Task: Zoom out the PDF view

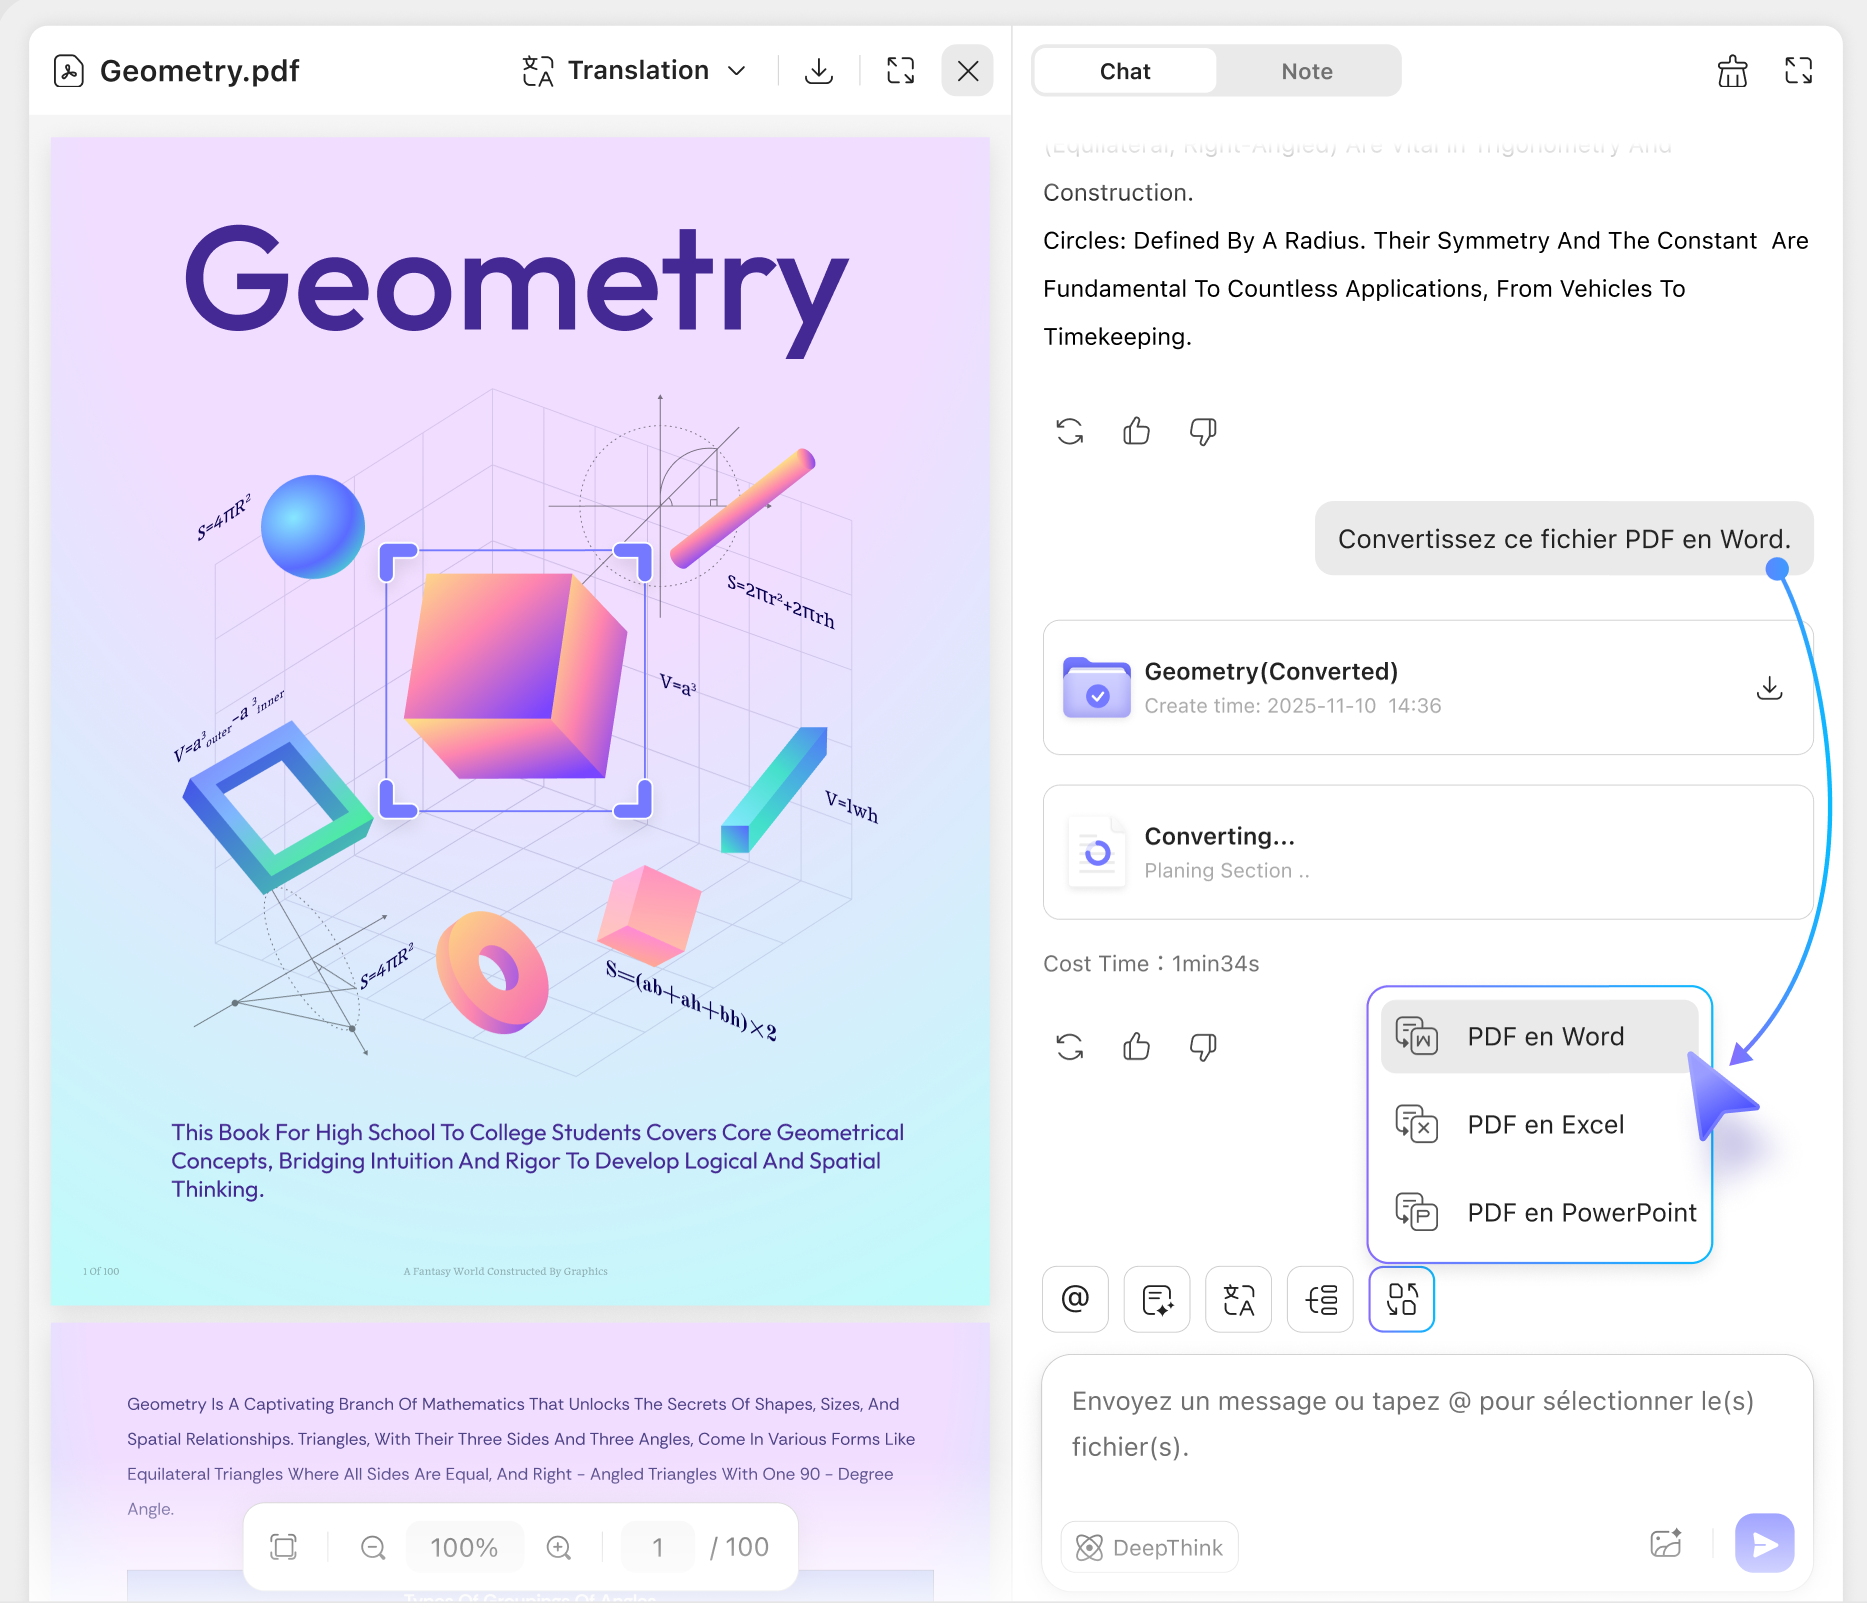Action: pos(372,1546)
